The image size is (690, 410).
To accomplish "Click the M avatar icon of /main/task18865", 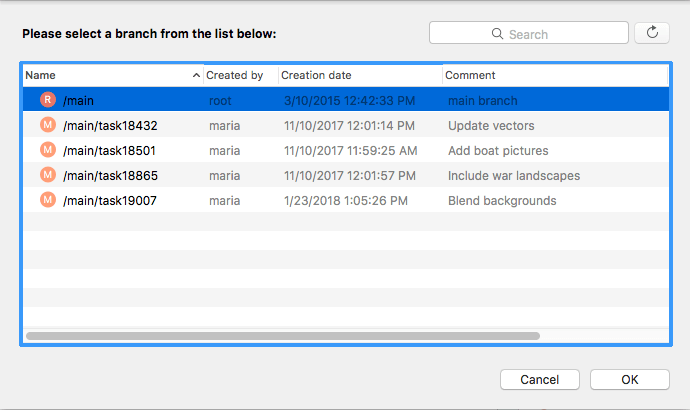I will tap(48, 175).
